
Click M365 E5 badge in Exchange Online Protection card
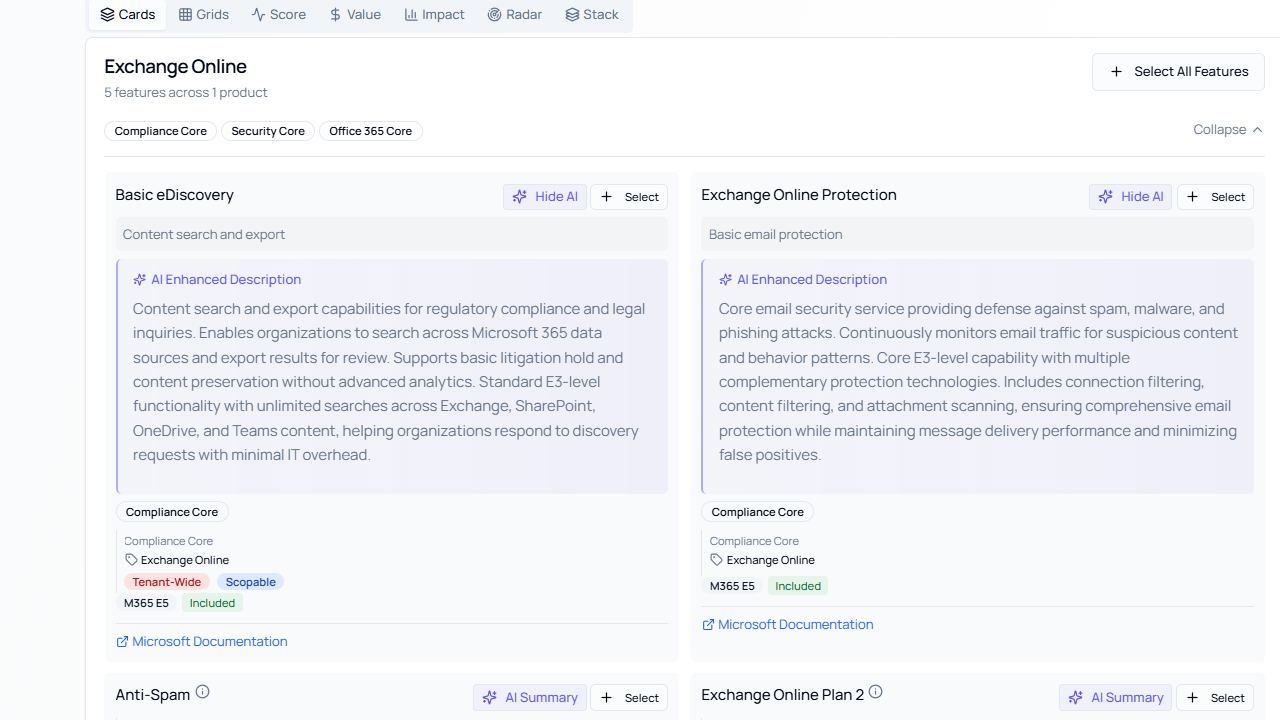click(733, 586)
